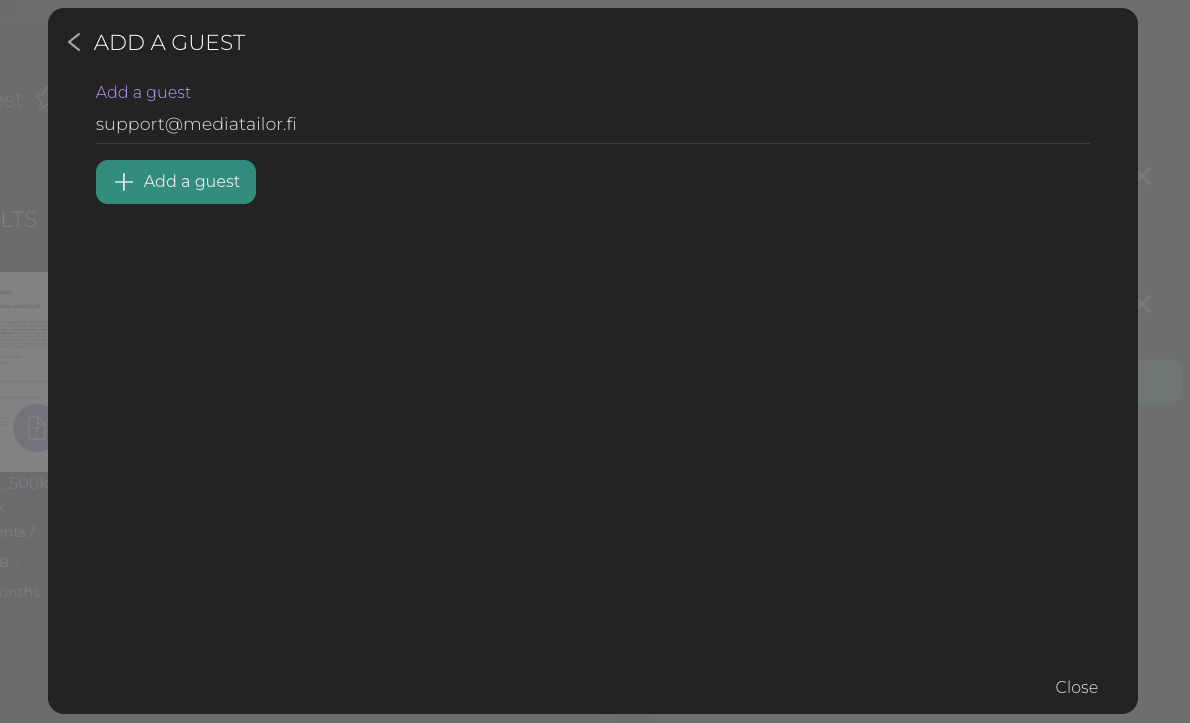The height and width of the screenshot is (723, 1190).
Task: Click the round document icon on the thumbnail
Action: [x=34, y=429]
